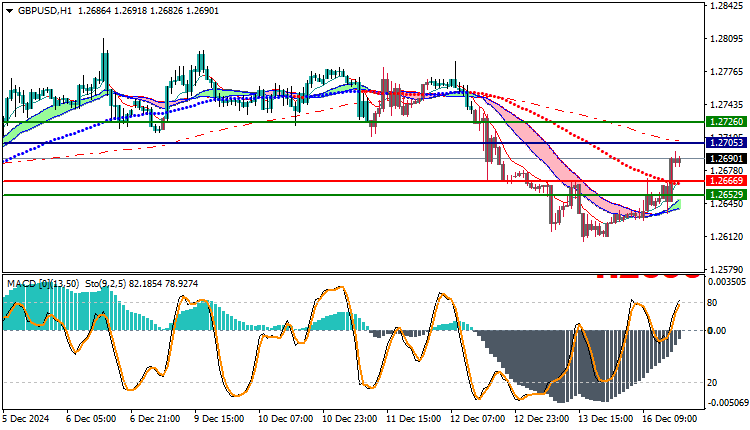750x430 pixels.
Task: Click the Sto(9,2,5) indicator values
Action: pyautogui.click(x=142, y=284)
